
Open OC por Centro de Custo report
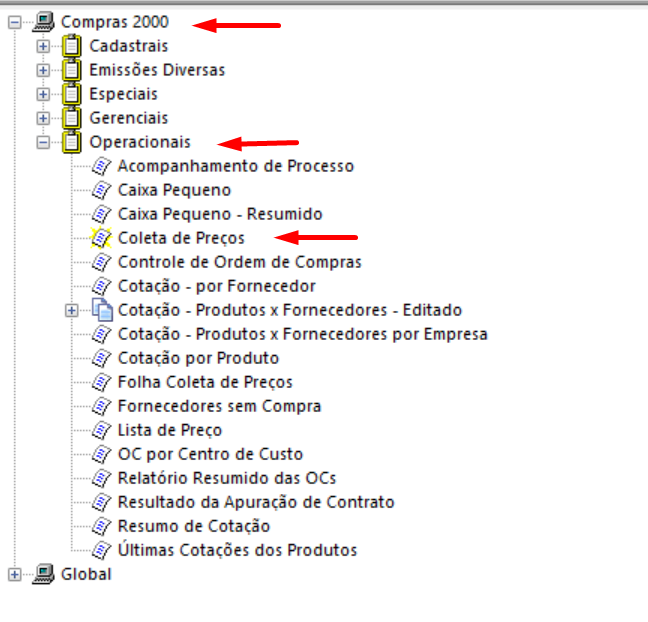pyautogui.click(x=210, y=454)
